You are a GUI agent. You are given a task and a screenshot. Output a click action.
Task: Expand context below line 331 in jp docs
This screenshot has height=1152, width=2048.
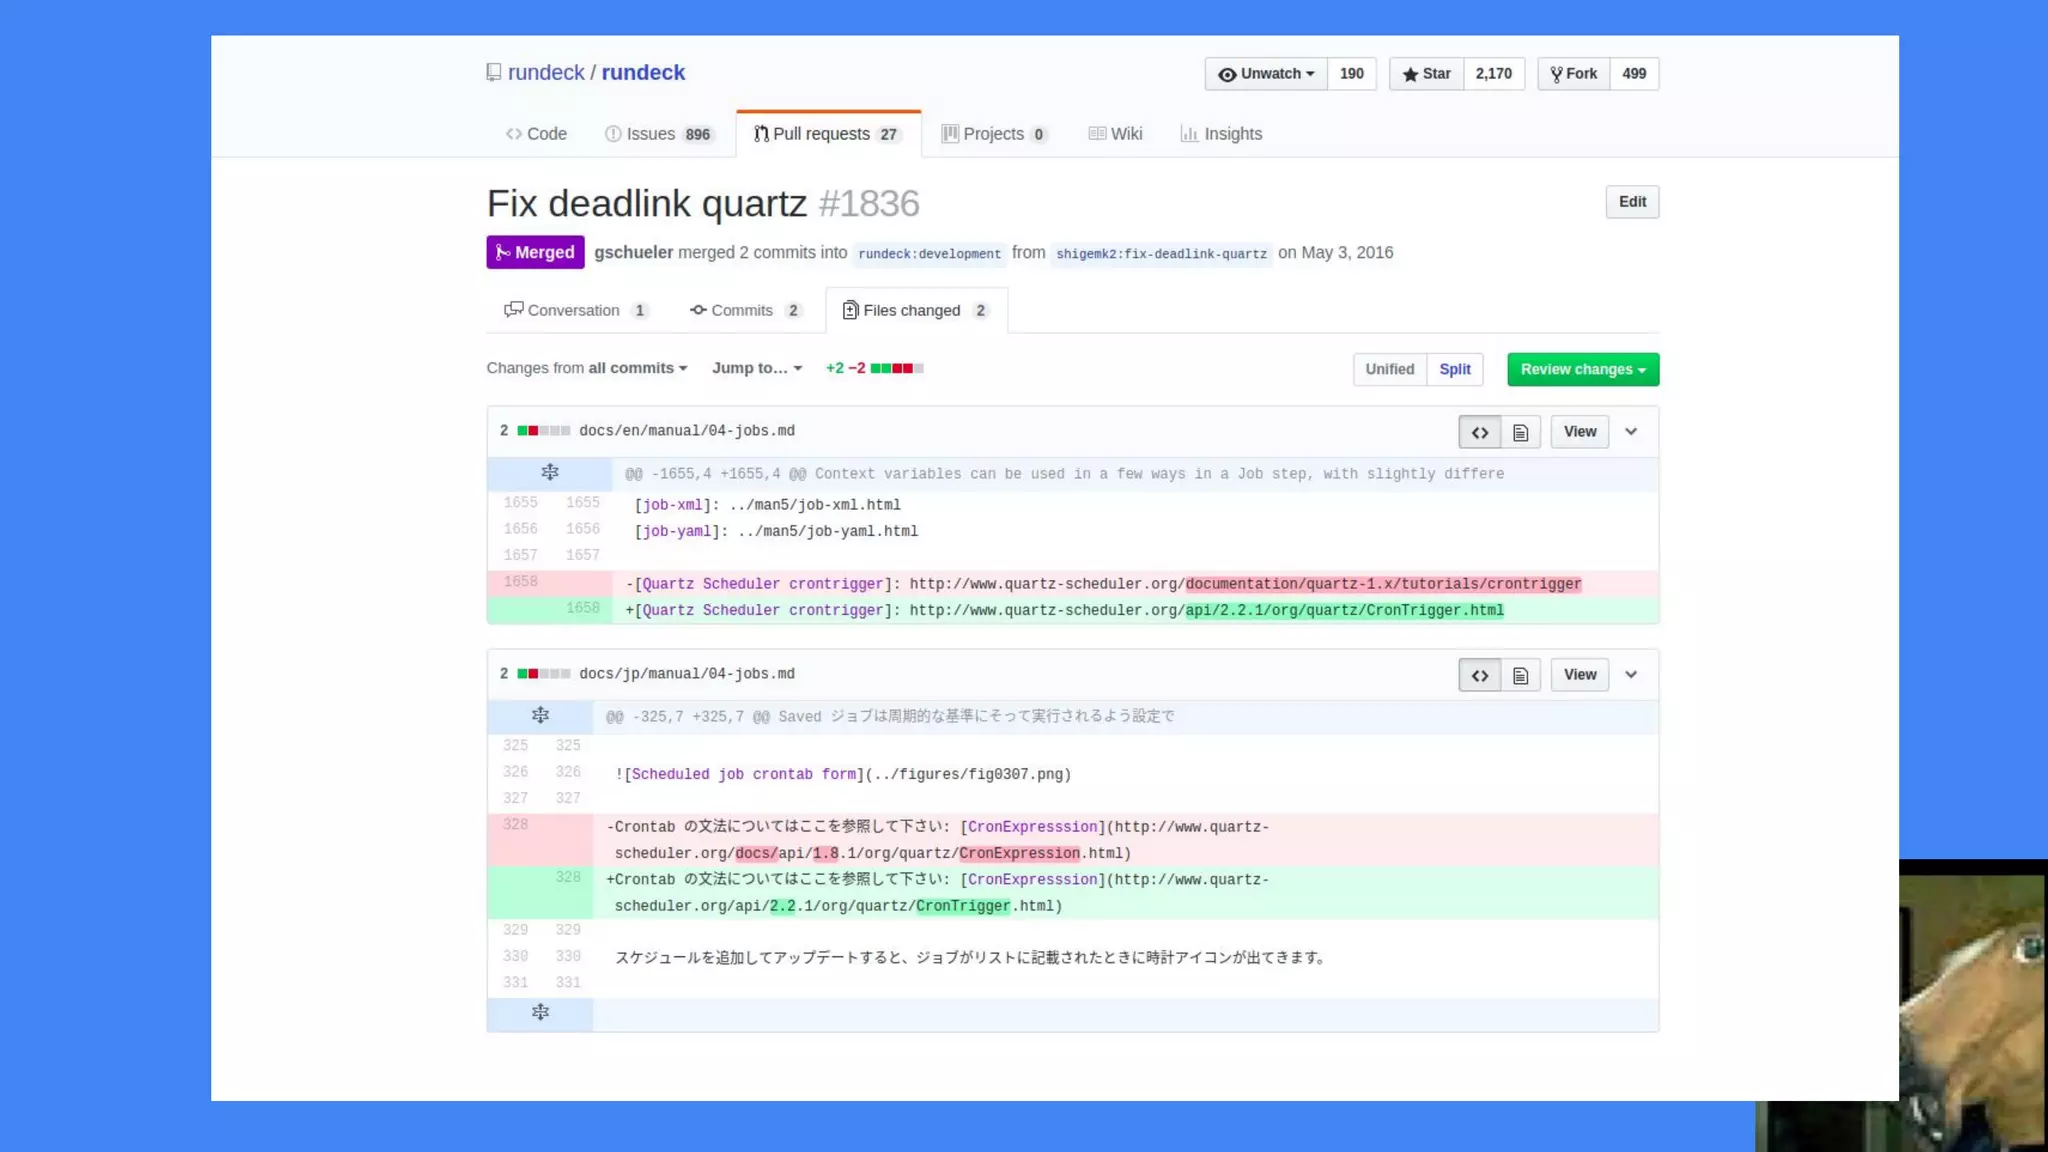click(x=540, y=1013)
